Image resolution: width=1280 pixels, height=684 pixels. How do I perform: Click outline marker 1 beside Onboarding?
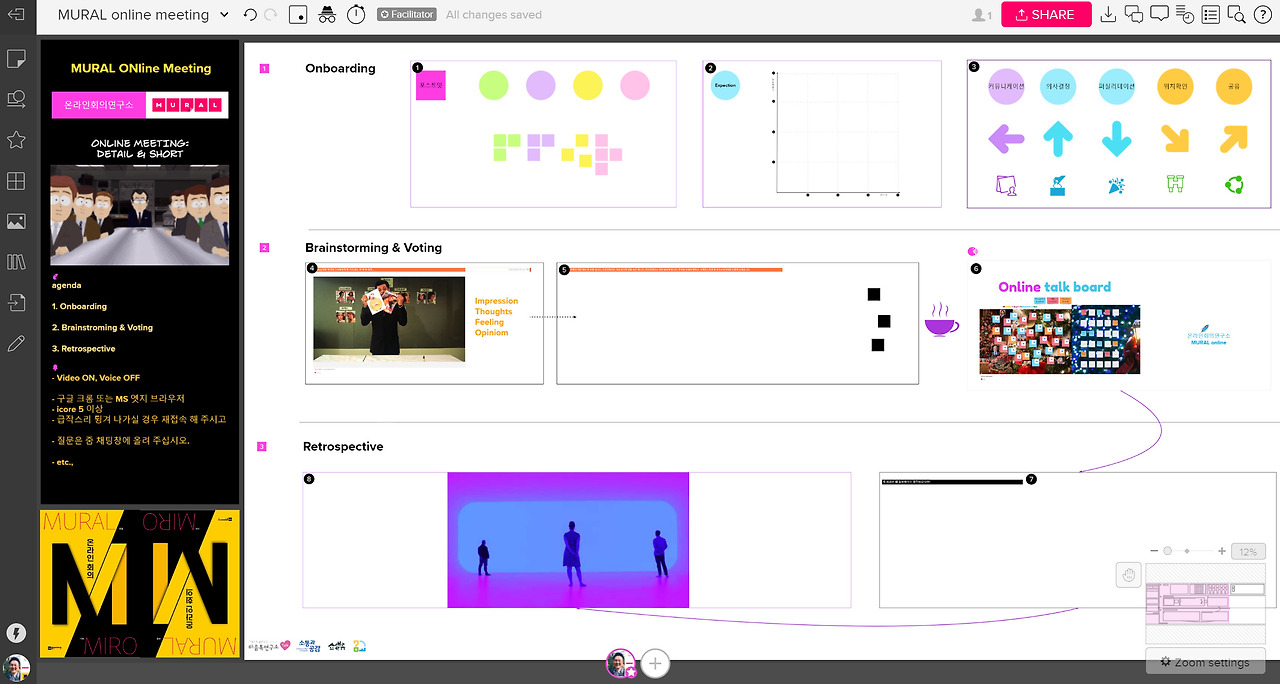(x=264, y=69)
